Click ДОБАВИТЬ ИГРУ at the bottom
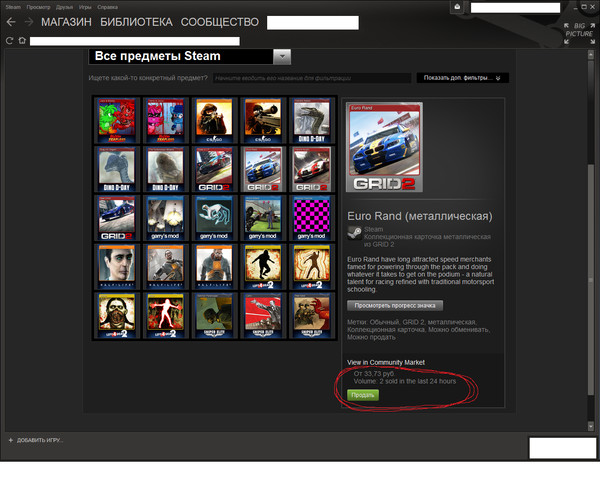This screenshot has height=480, width=600. point(40,440)
